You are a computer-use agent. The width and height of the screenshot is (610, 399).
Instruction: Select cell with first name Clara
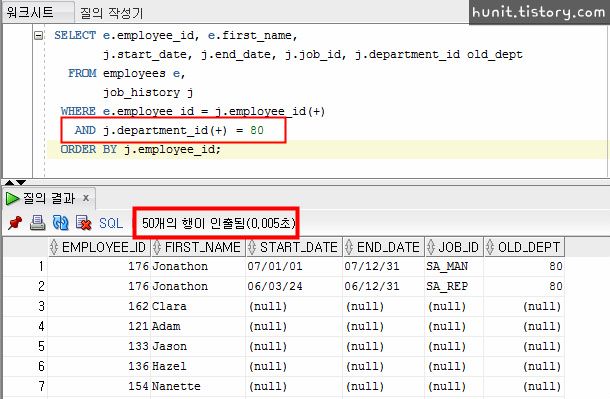click(x=198, y=306)
